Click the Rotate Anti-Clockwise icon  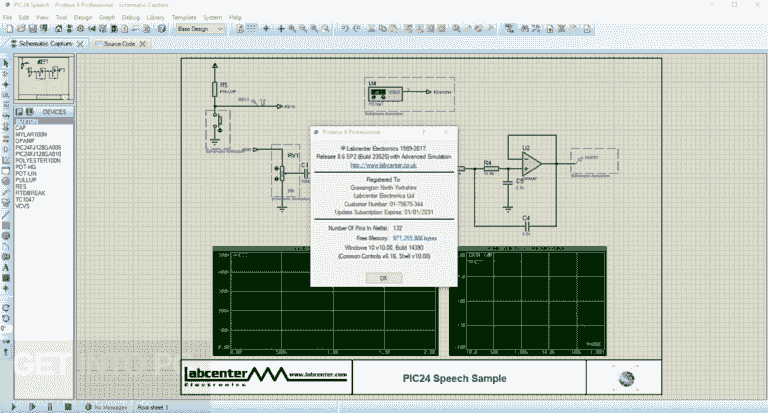click(6, 318)
